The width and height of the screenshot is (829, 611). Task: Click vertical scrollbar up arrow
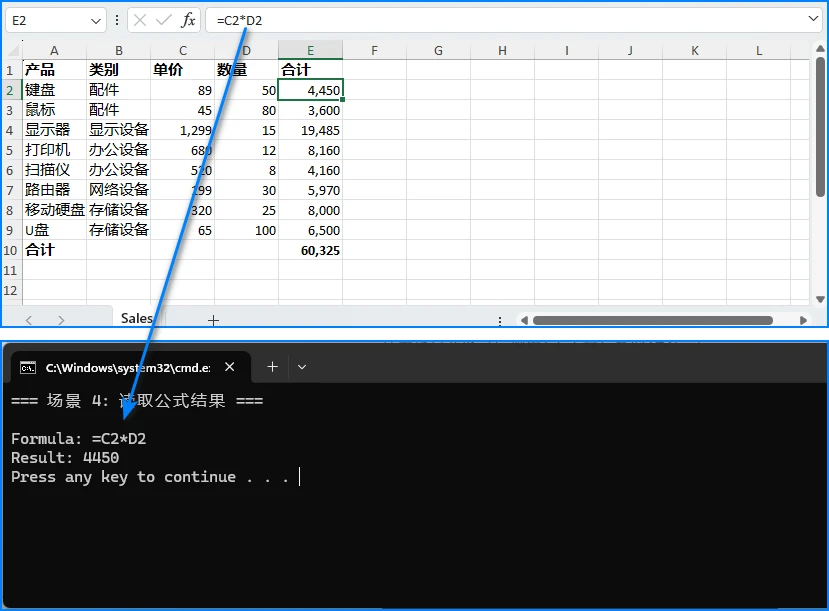pos(820,49)
